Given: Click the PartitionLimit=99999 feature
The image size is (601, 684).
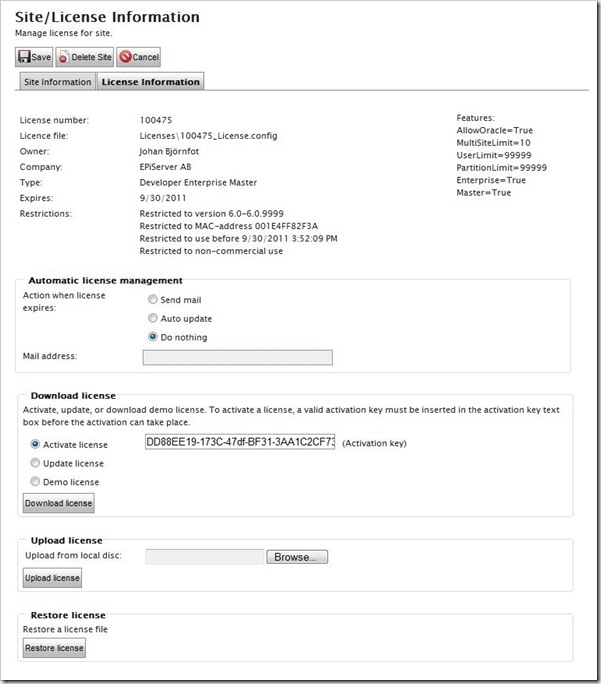Looking at the screenshot, I should click(x=502, y=168).
